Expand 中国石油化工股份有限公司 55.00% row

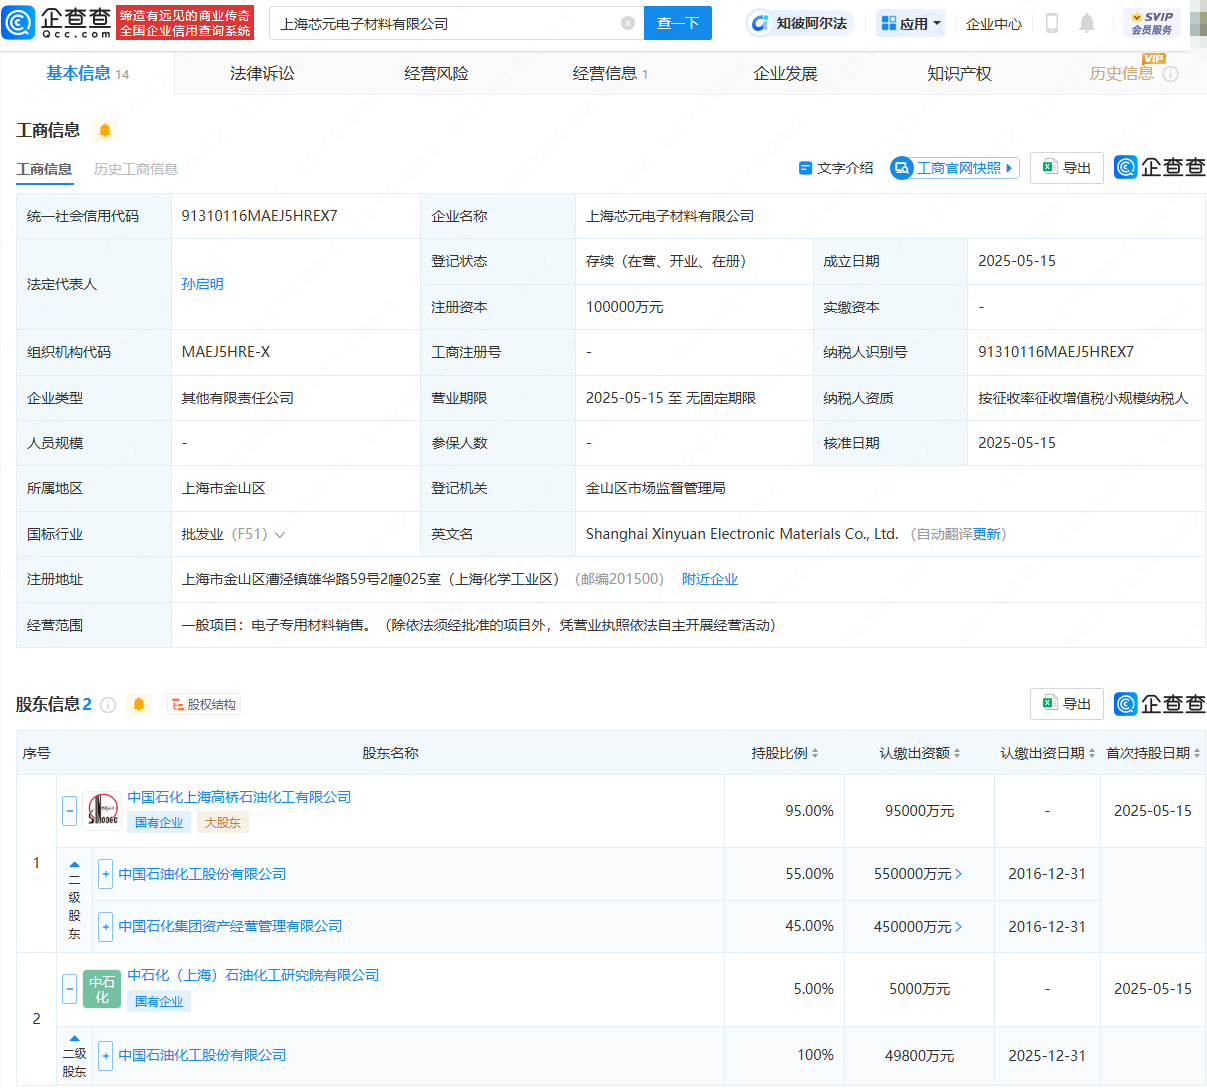(105, 874)
